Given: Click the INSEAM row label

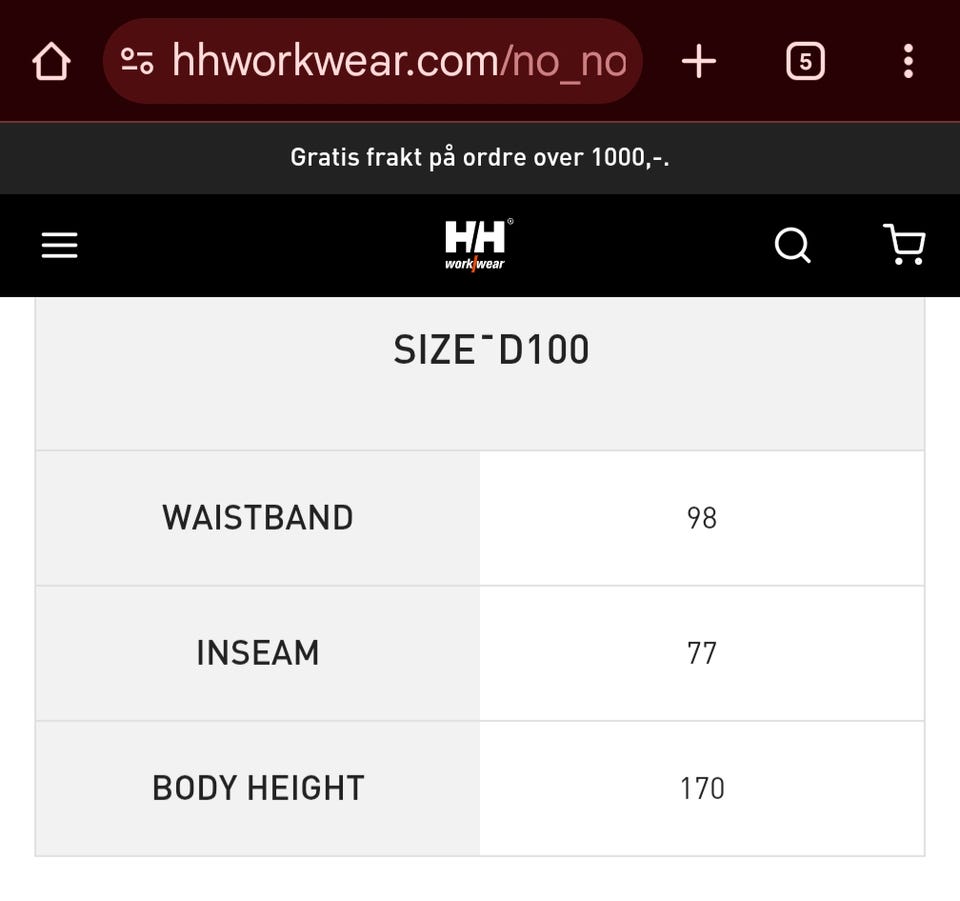Looking at the screenshot, I should pyautogui.click(x=258, y=653).
